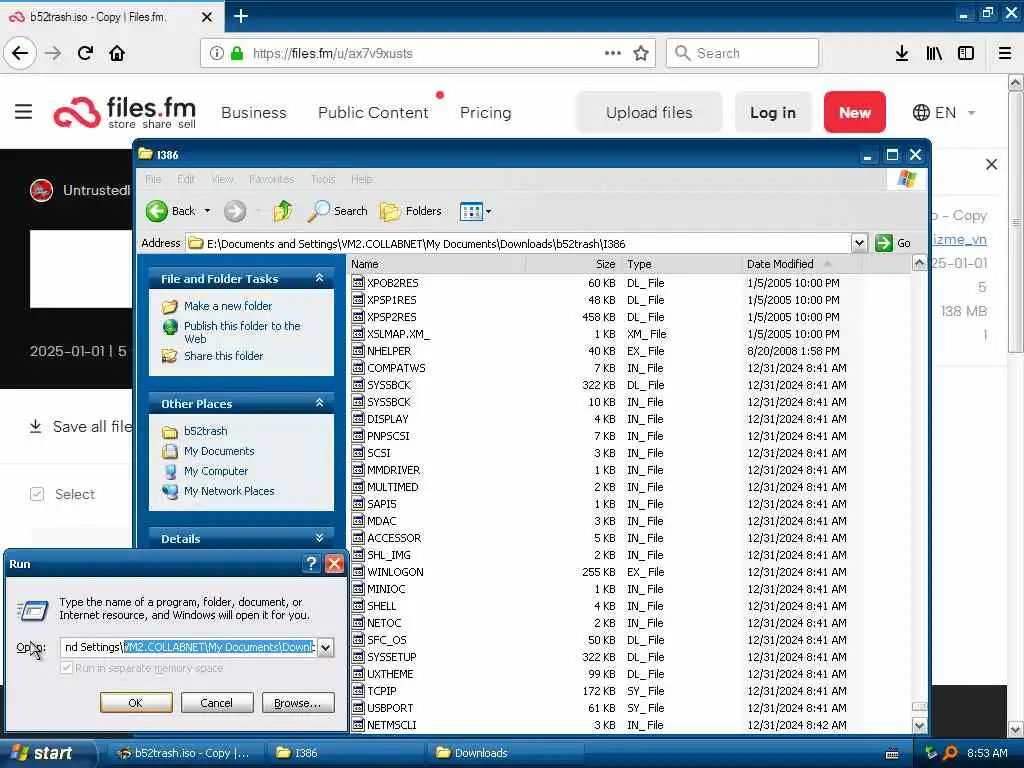Click Run dialog help question mark
This screenshot has width=1024, height=768.
click(312, 564)
